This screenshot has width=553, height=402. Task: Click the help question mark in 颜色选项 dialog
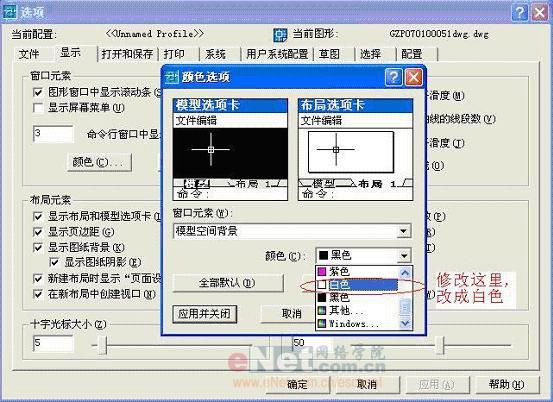point(394,77)
